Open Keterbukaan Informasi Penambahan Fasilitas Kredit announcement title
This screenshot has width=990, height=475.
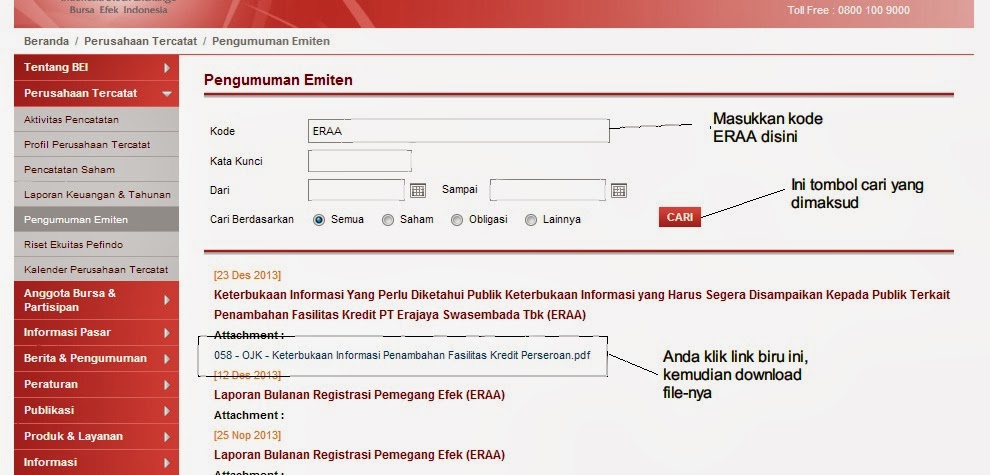(x=581, y=304)
